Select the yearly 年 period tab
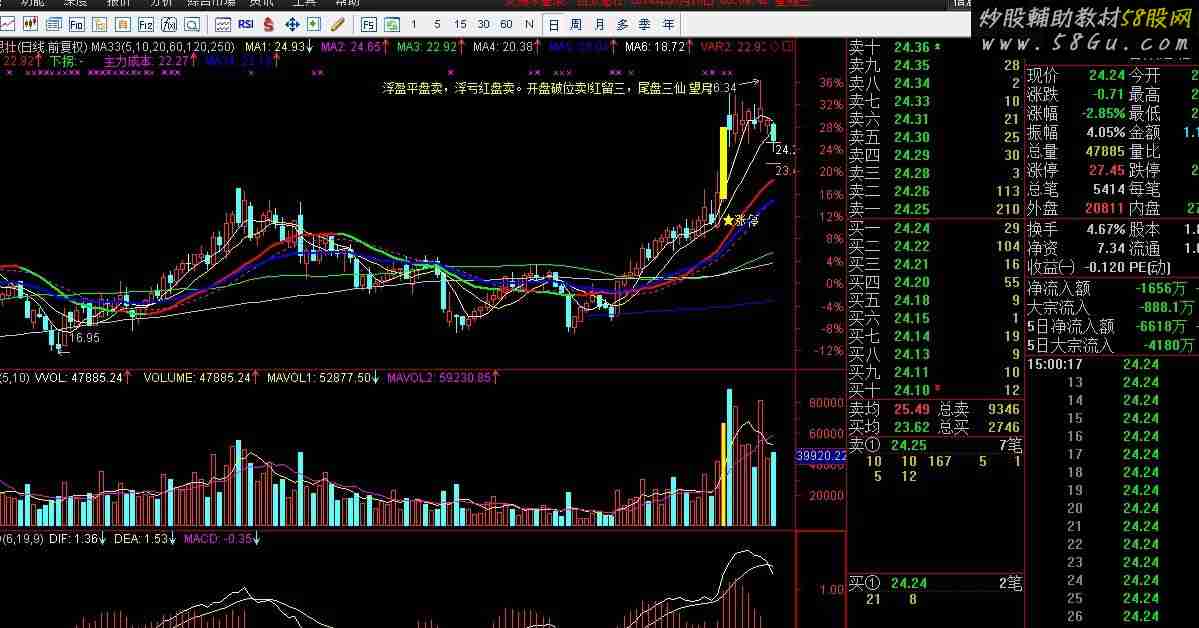Image resolution: width=1199 pixels, height=628 pixels. click(x=669, y=24)
